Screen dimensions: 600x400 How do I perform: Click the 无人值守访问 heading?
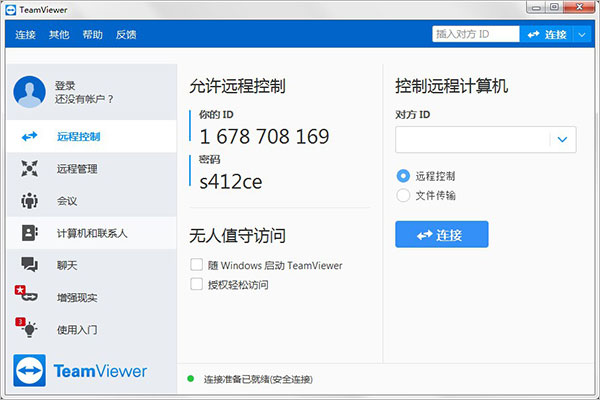point(237,235)
